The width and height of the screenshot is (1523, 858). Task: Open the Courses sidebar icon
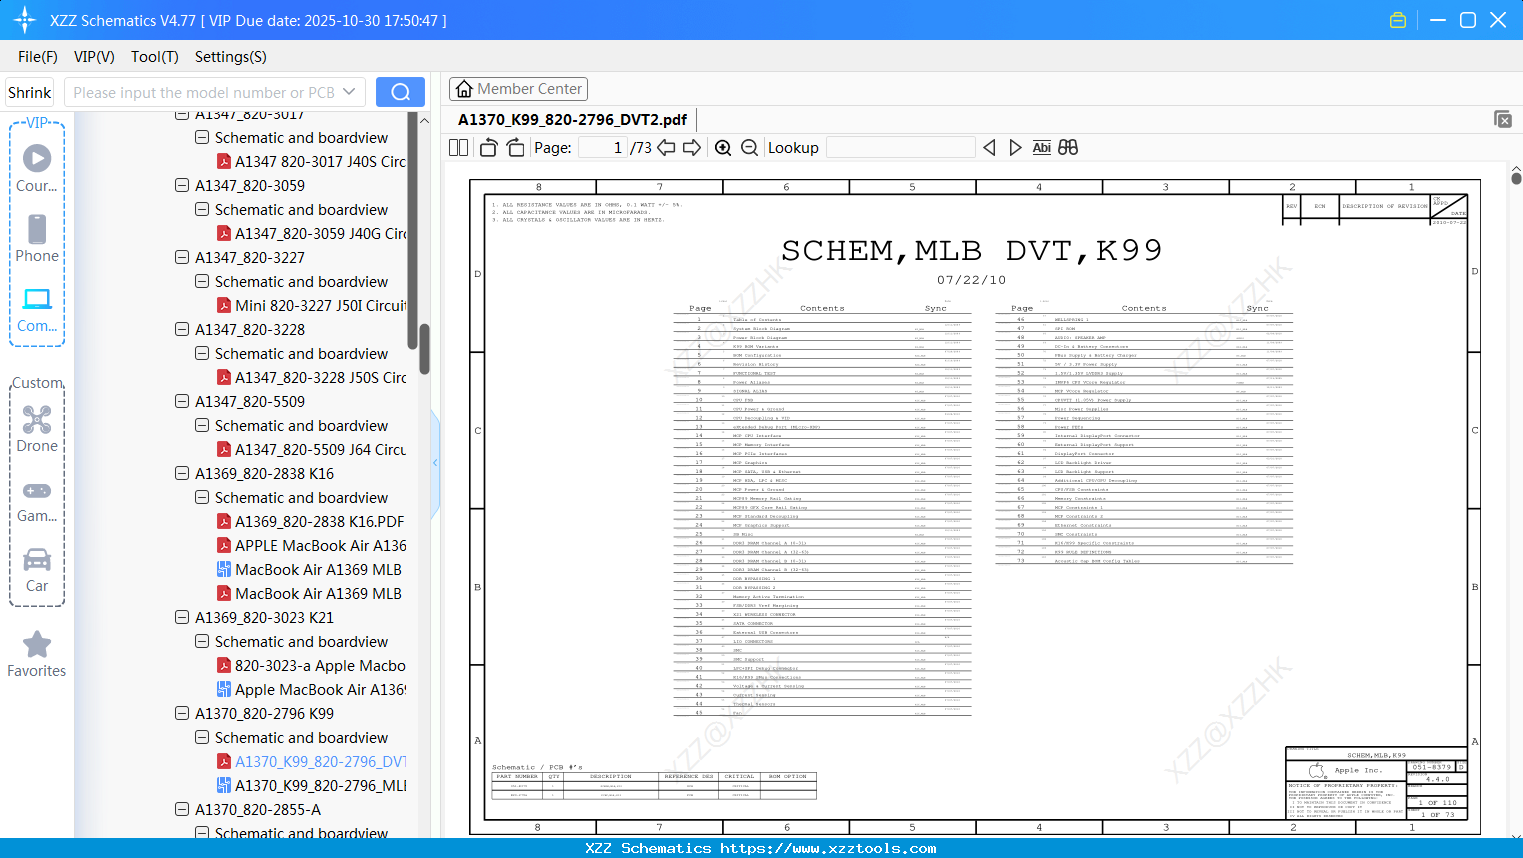[x=37, y=169]
